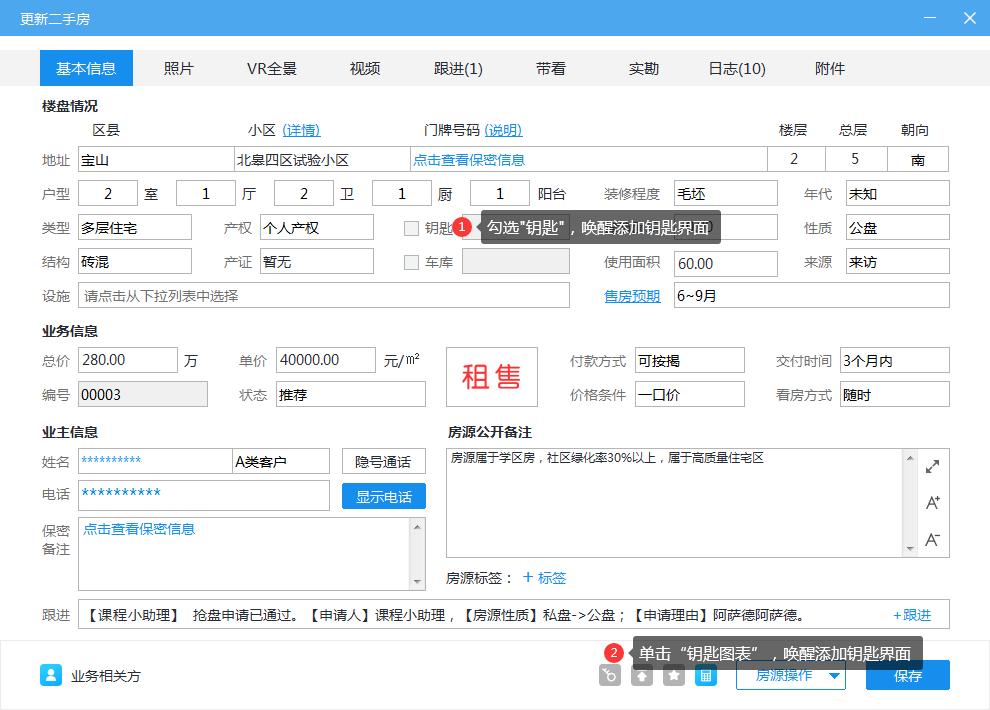Click the upload arrow icon in bottom toolbar

[x=640, y=676]
